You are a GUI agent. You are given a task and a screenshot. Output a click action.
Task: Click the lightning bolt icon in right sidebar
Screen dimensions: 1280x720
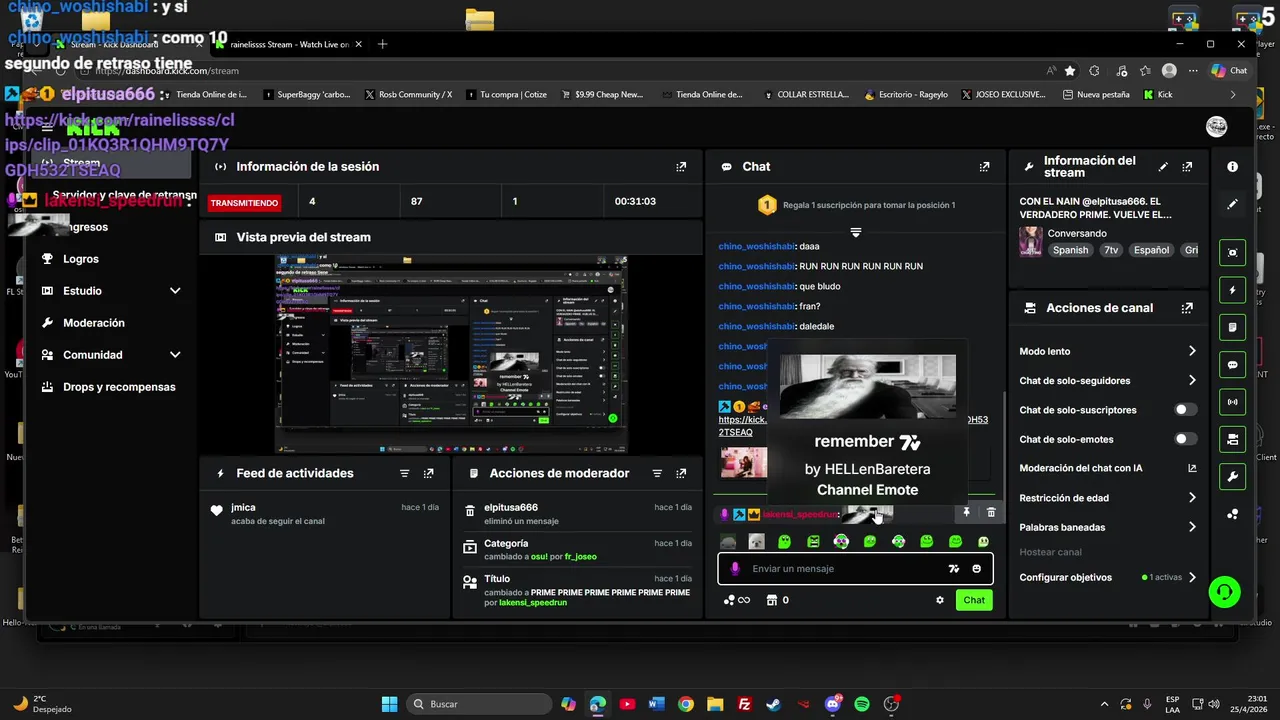click(x=1232, y=290)
